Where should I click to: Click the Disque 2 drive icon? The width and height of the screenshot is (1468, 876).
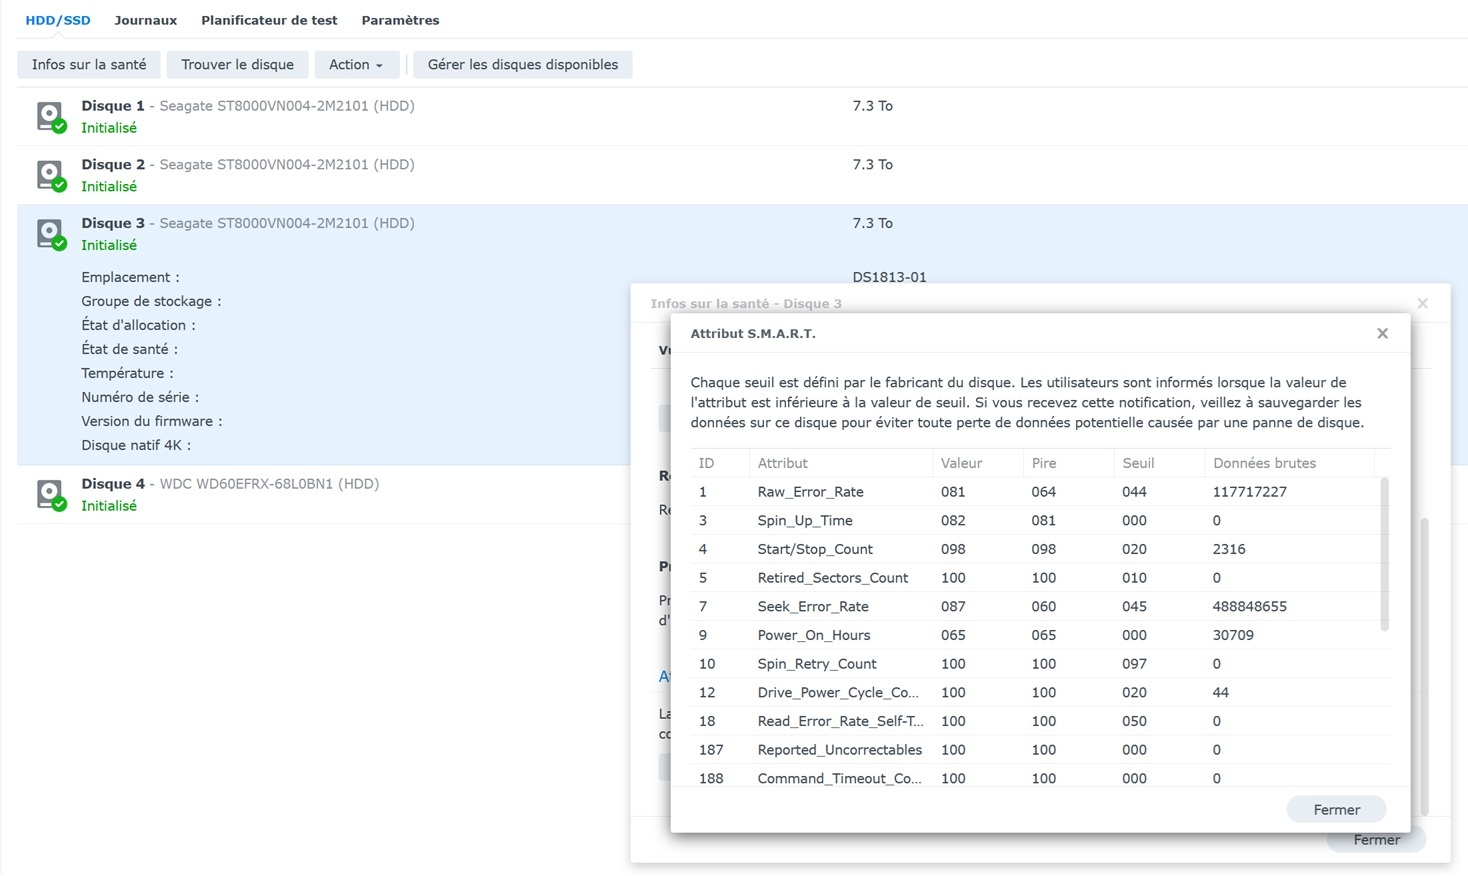click(51, 175)
